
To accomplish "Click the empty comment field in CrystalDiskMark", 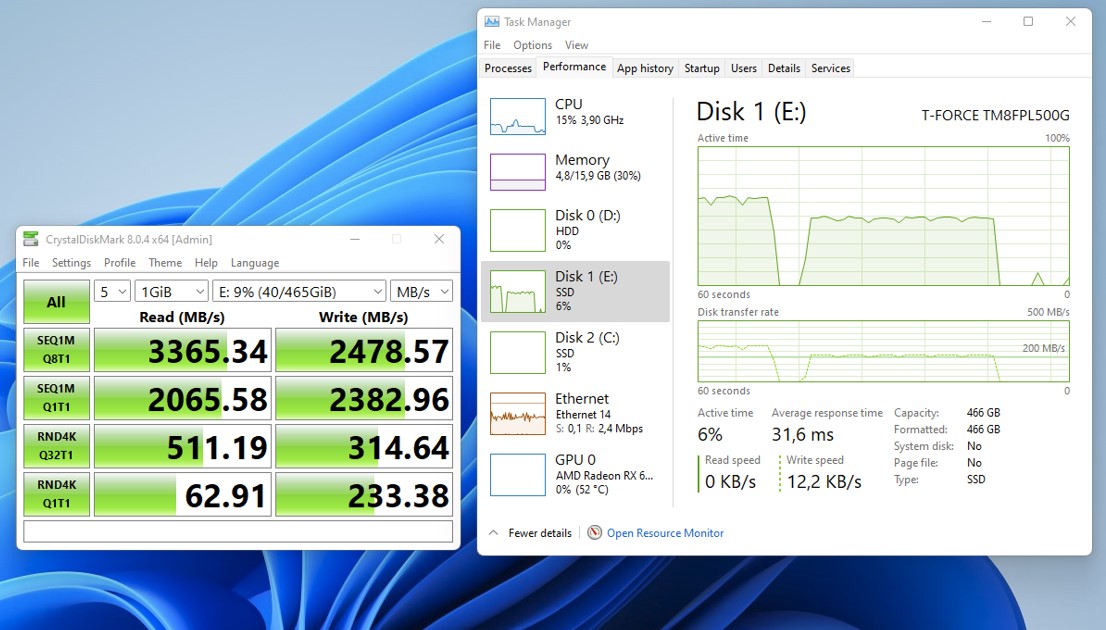I will click(238, 531).
